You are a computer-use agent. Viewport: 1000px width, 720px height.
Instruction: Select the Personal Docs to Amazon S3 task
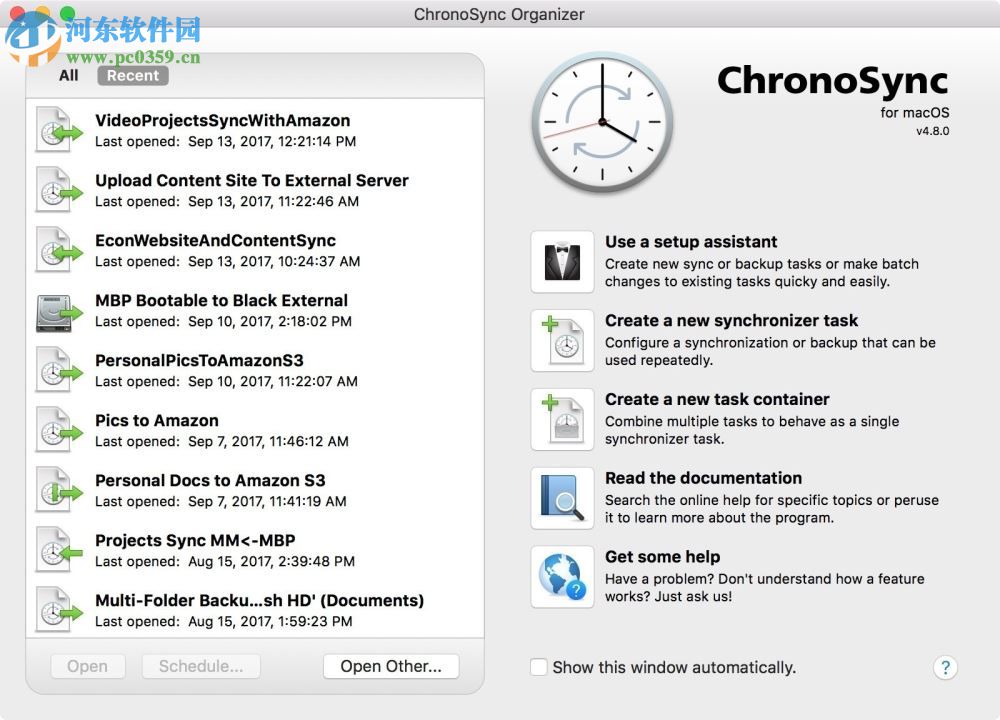click(209, 480)
